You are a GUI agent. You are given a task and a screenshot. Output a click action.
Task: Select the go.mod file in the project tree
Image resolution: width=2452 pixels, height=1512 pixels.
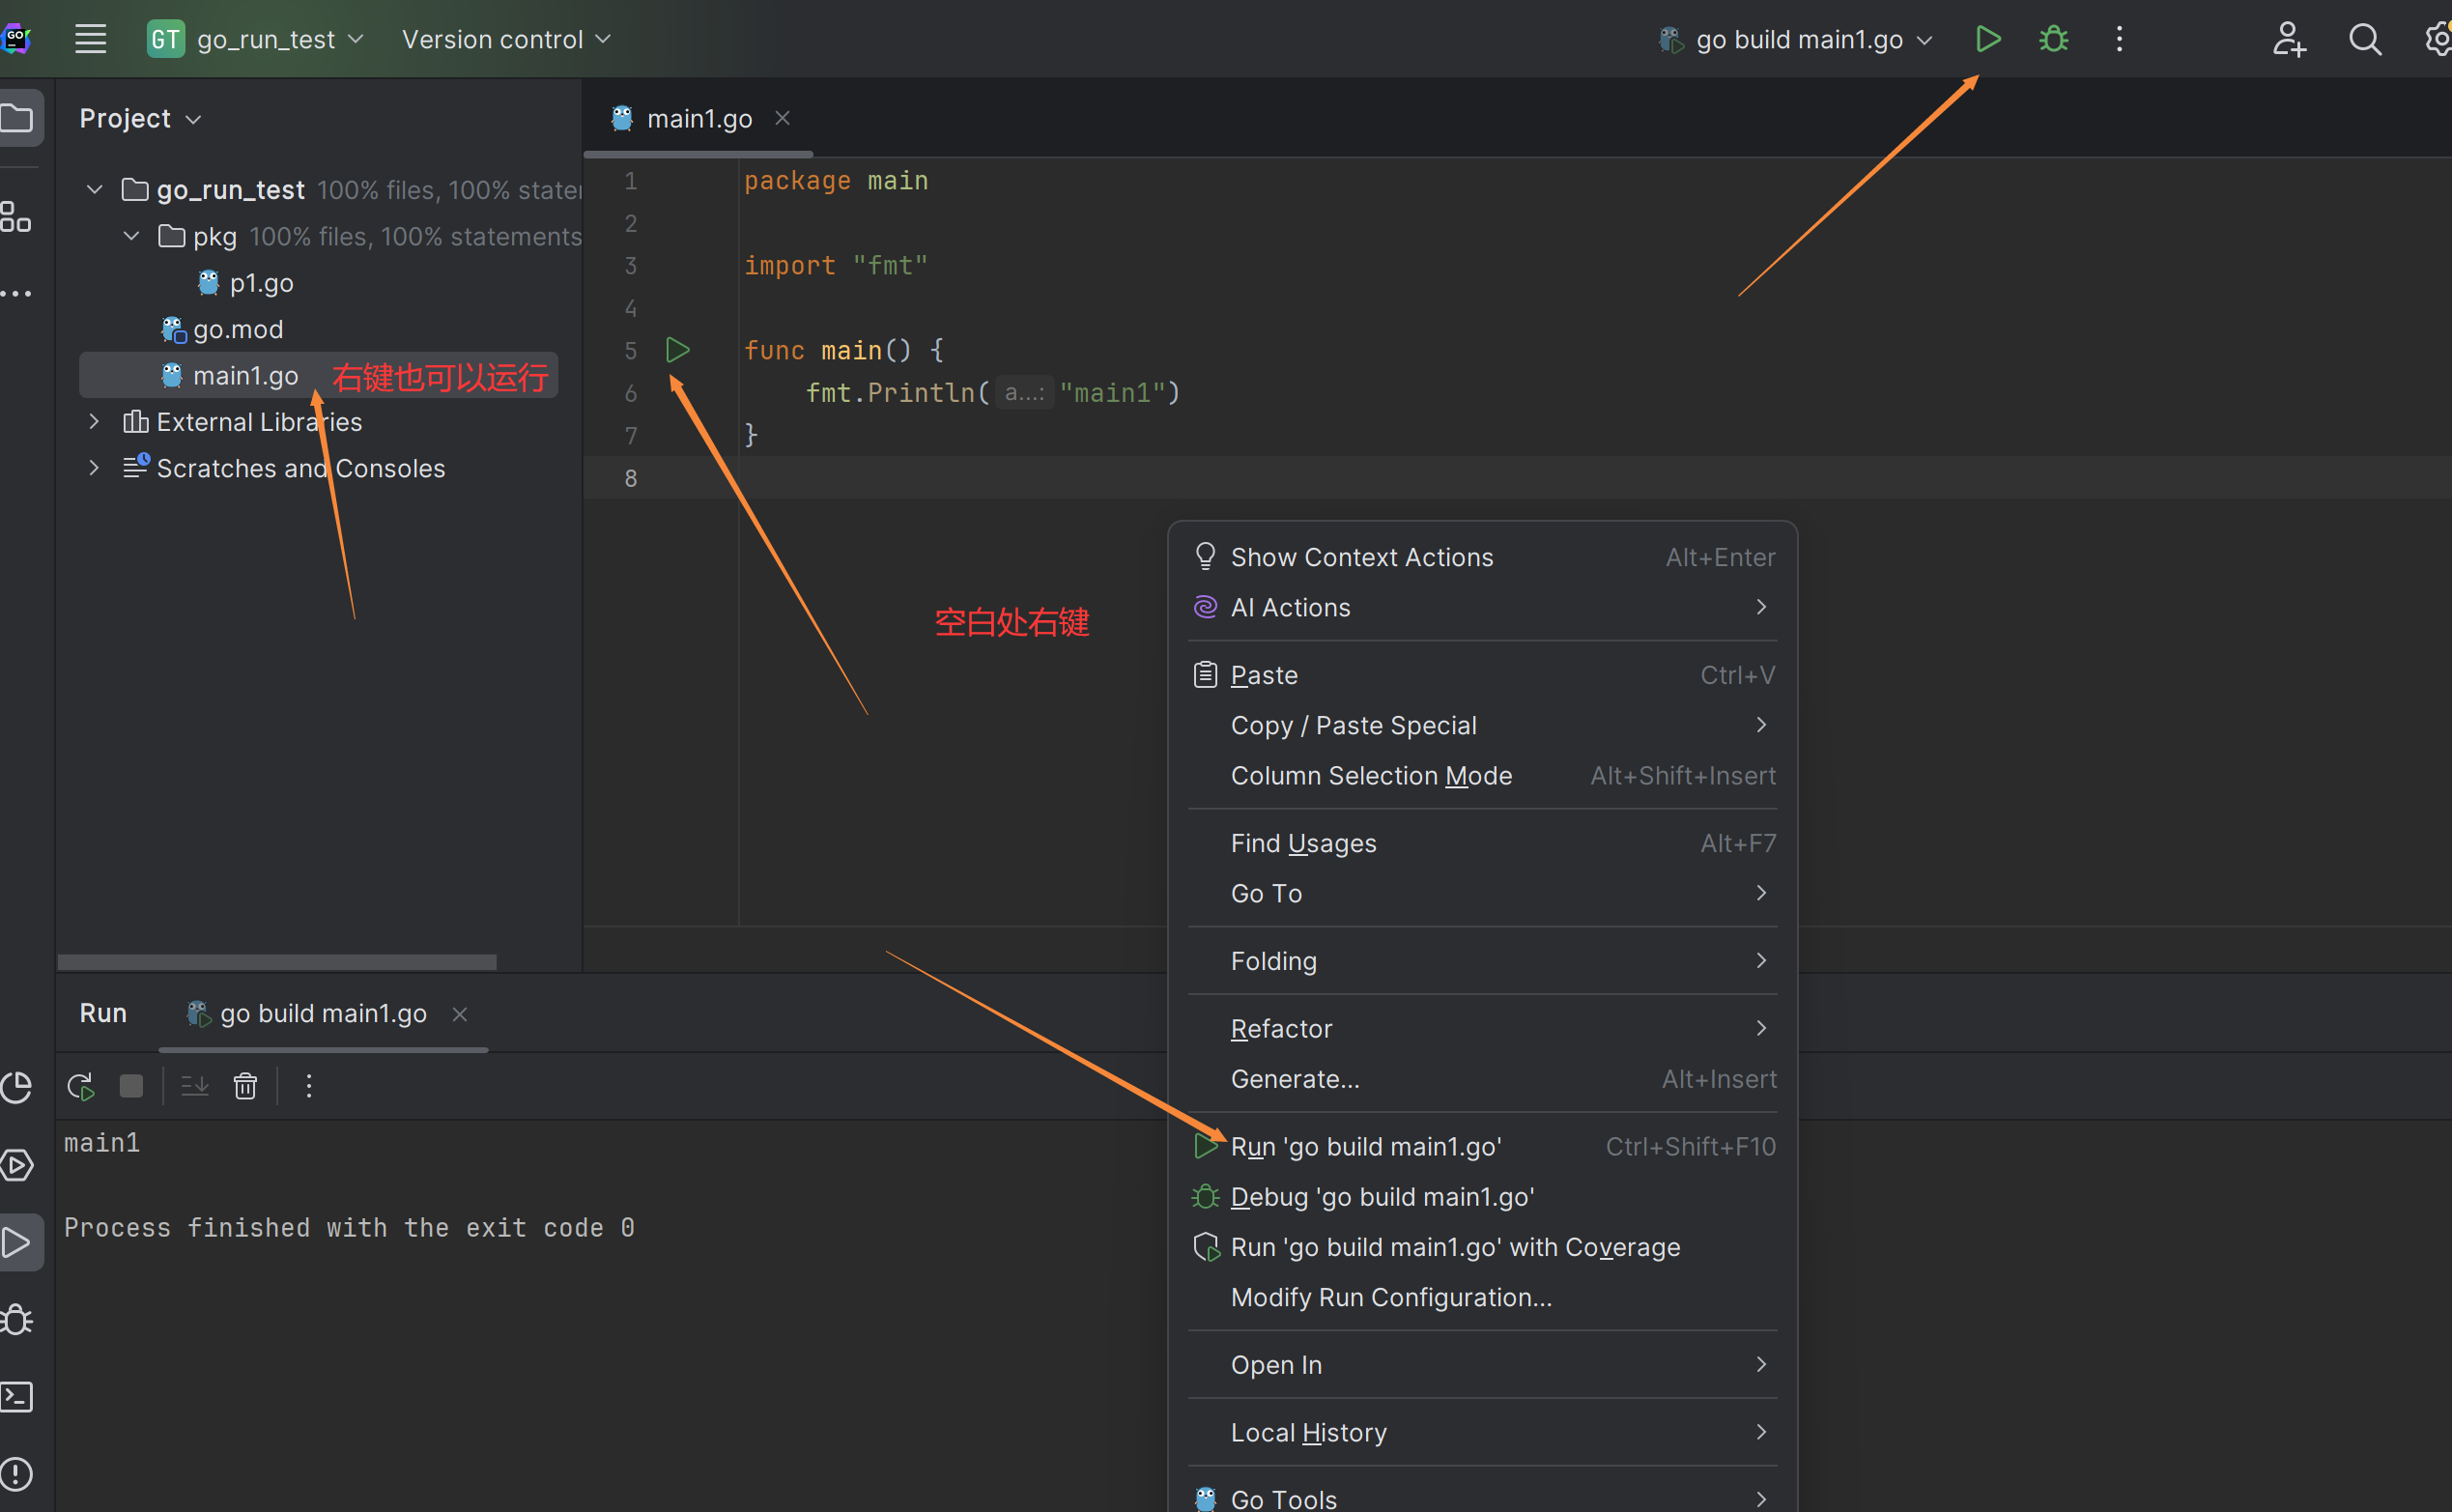(237, 329)
